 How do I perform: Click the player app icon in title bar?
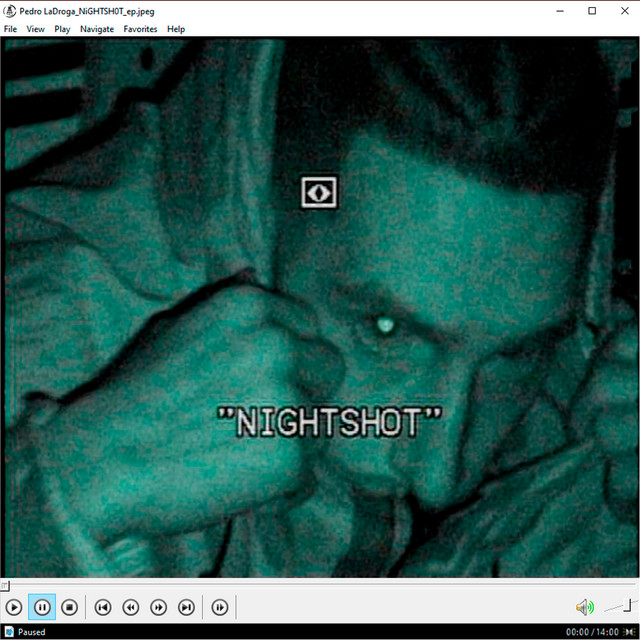tap(9, 11)
